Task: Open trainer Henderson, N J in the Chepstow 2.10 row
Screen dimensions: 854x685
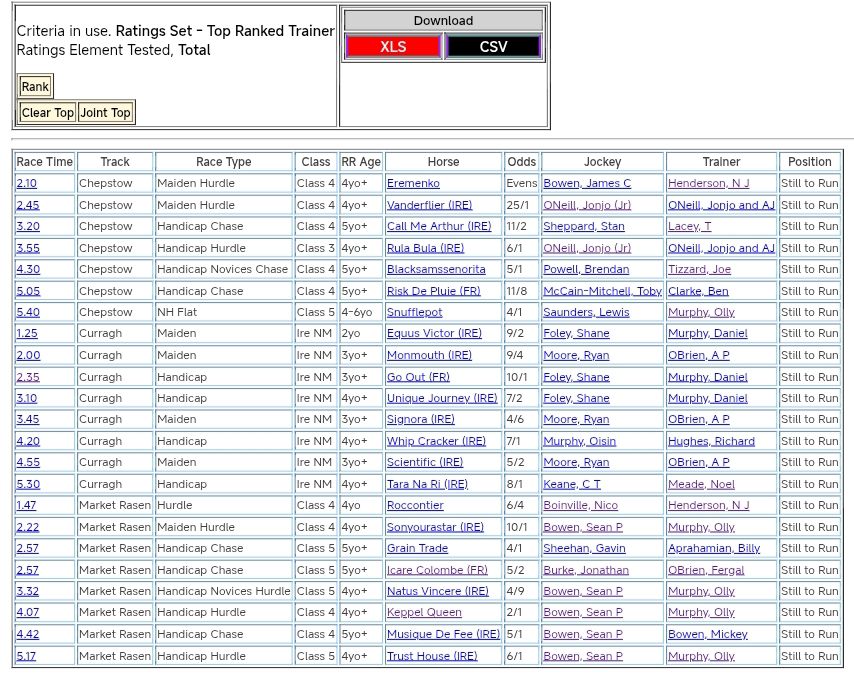Action: click(x=708, y=184)
